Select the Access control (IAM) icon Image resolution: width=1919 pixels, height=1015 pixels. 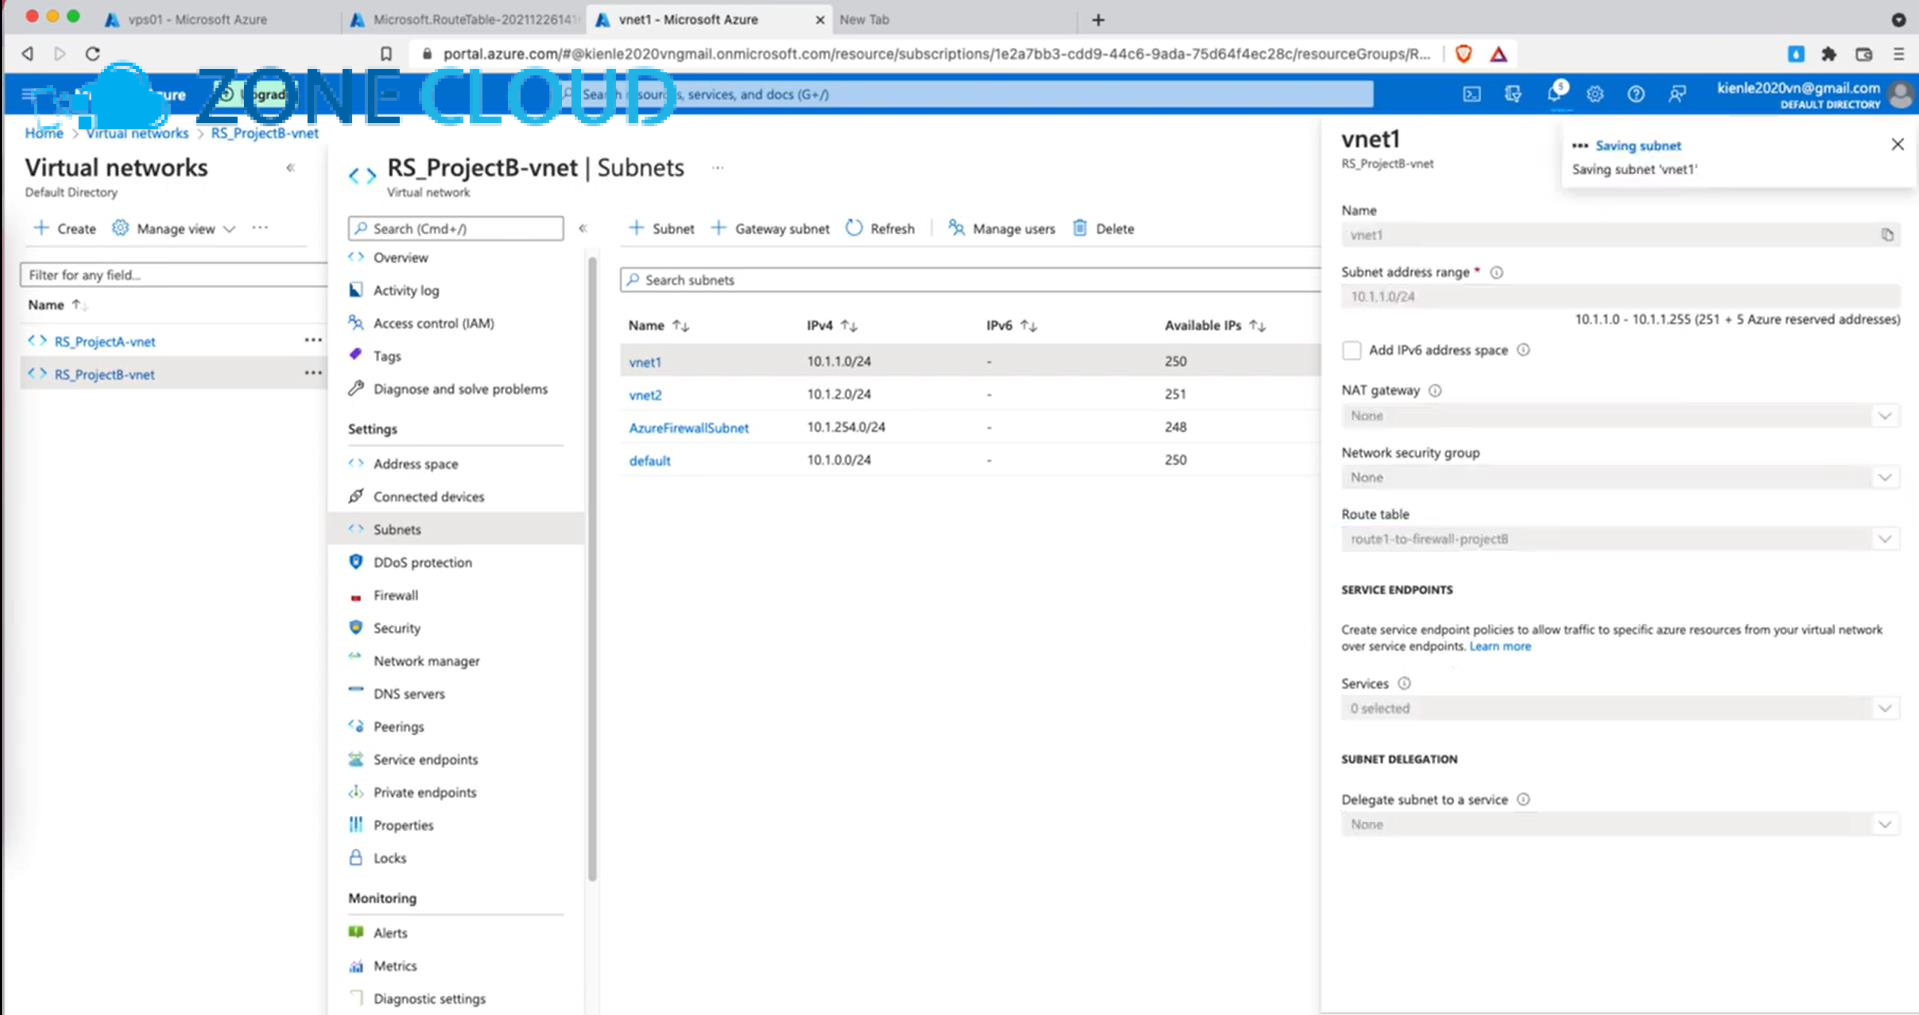click(354, 323)
